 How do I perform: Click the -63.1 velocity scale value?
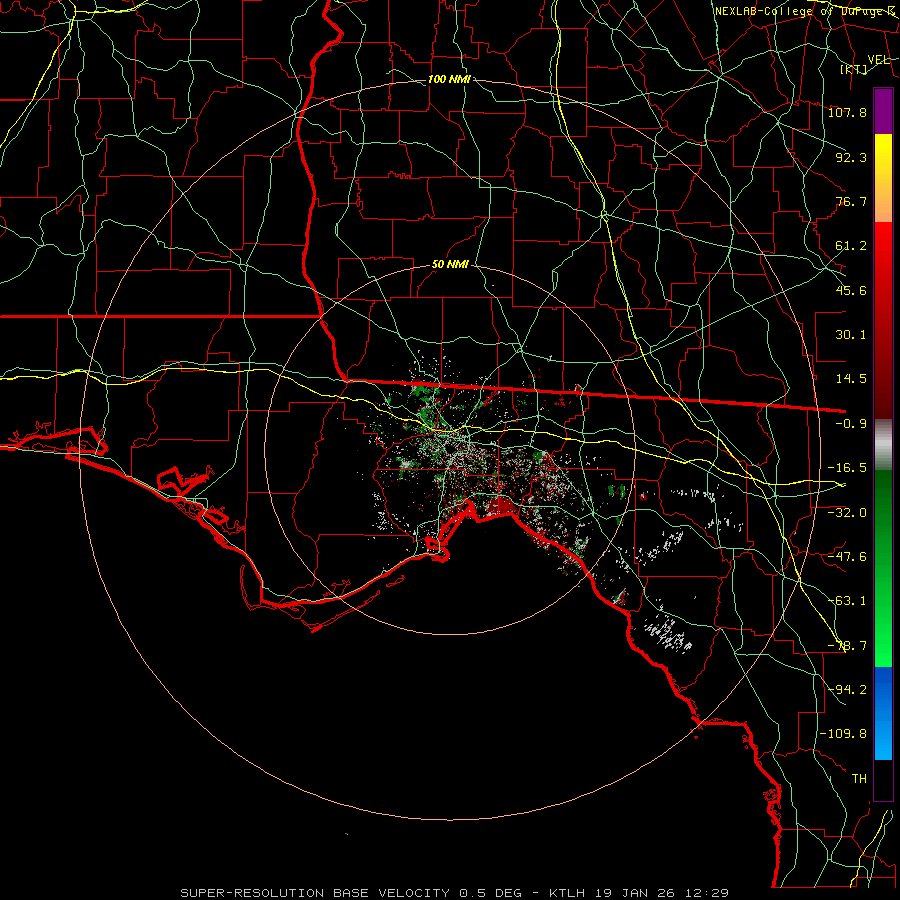click(847, 601)
